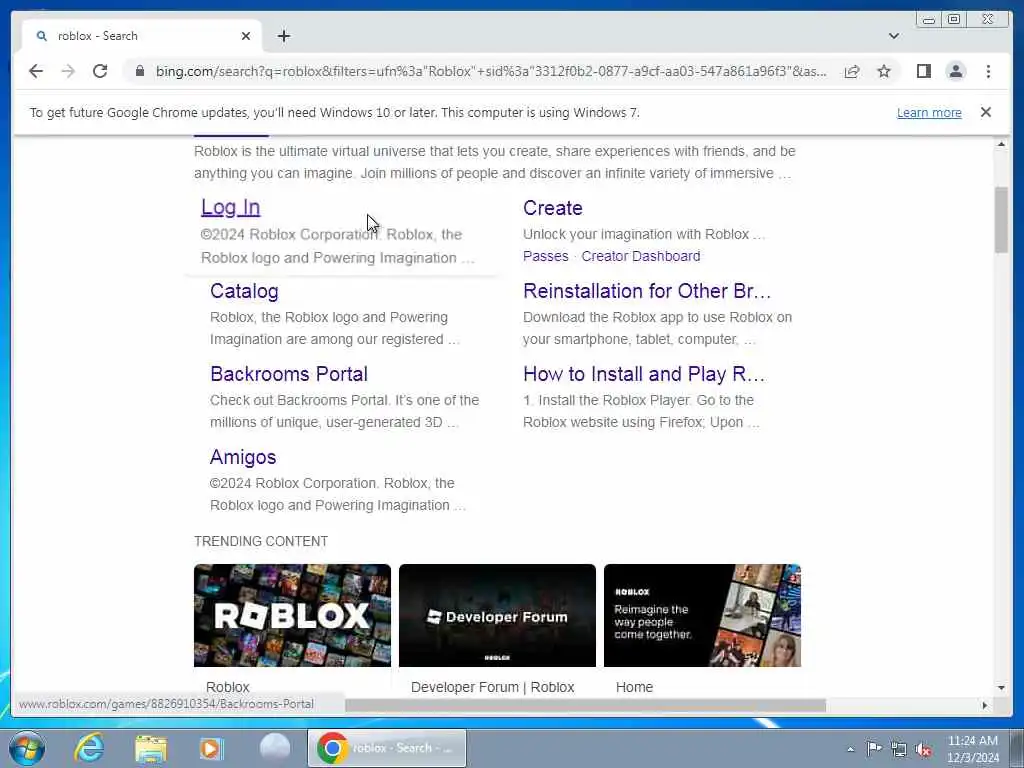Click the horizontal scrollbar thumb
This screenshot has width=1024, height=768.
pos(585,705)
